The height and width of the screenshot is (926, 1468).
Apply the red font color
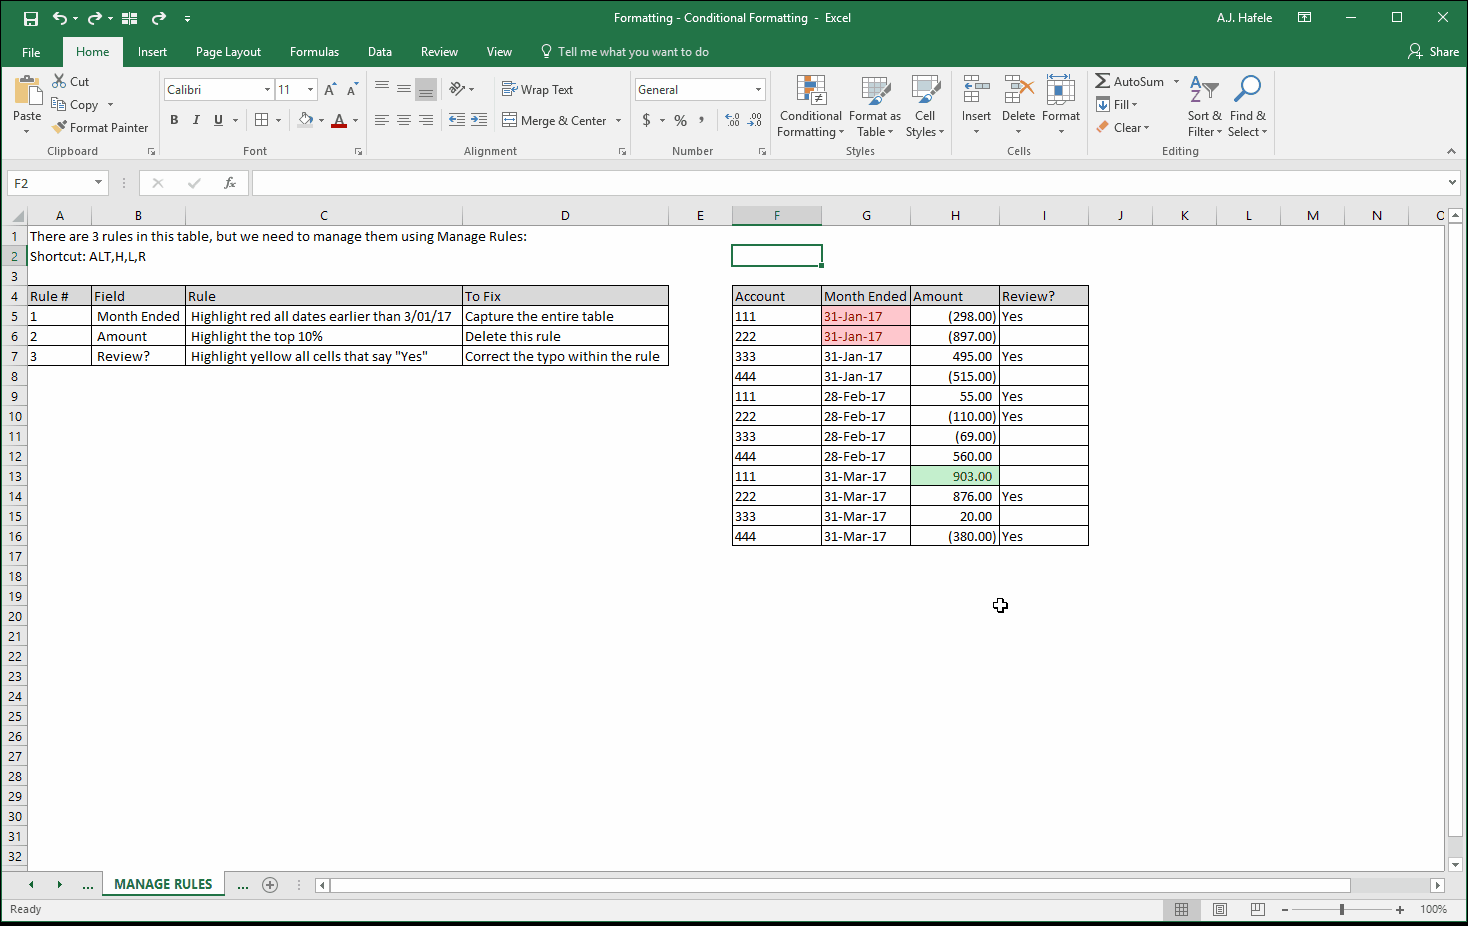point(339,120)
